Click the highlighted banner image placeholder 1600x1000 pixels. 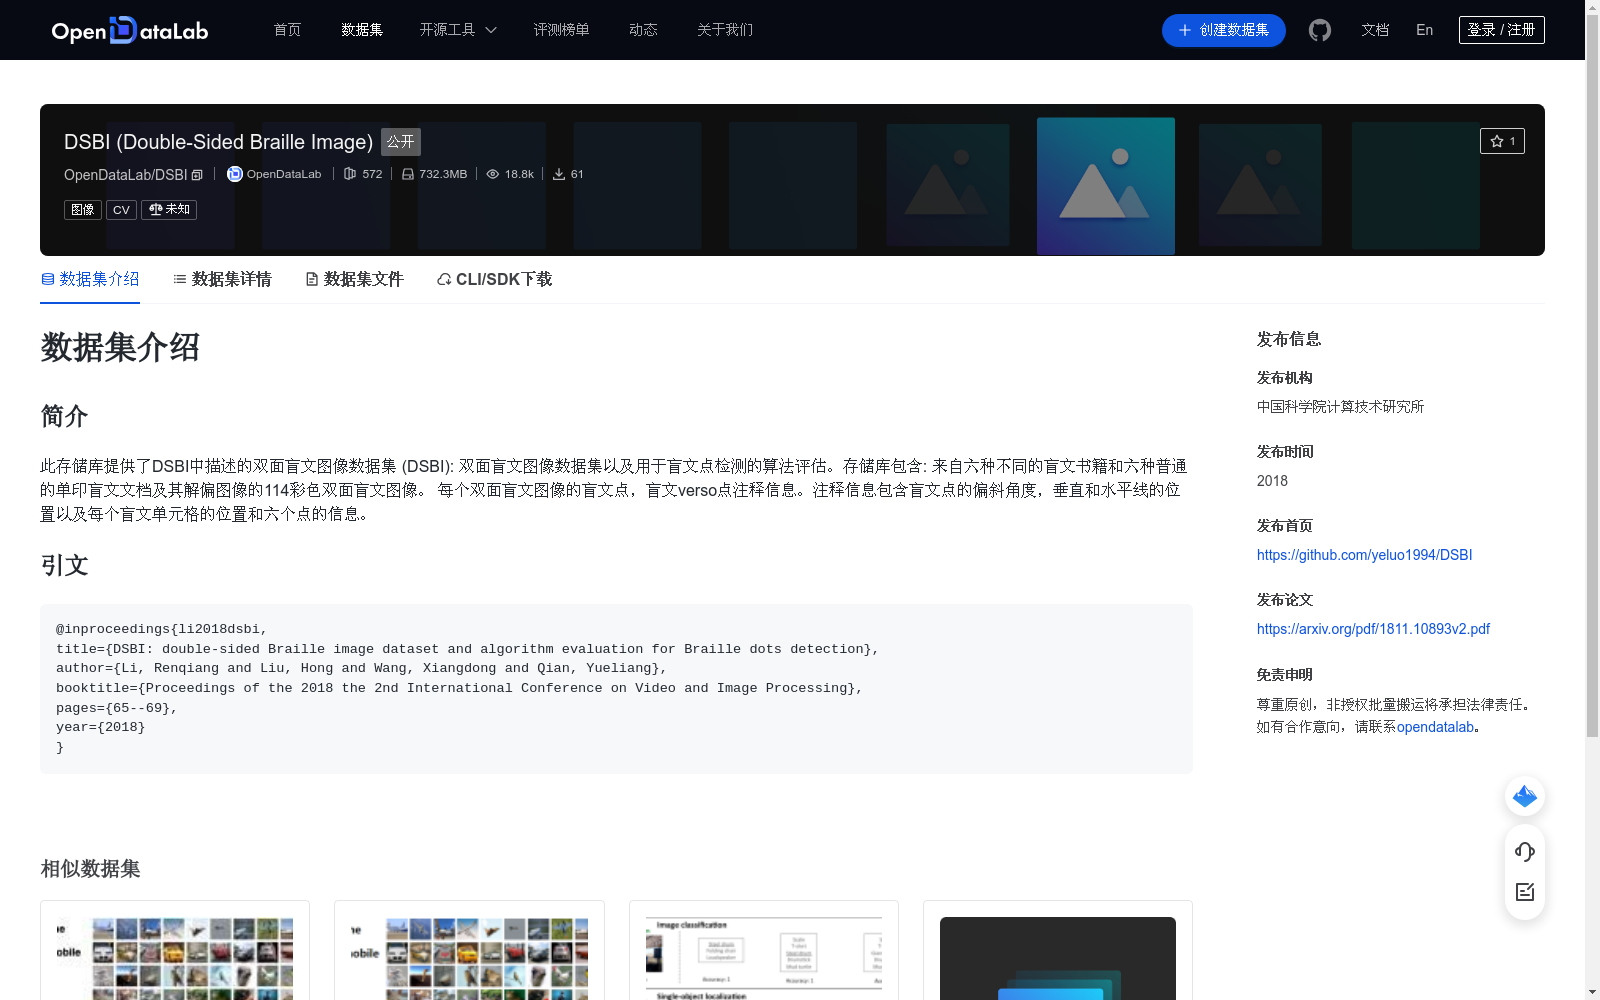pyautogui.click(x=1106, y=186)
